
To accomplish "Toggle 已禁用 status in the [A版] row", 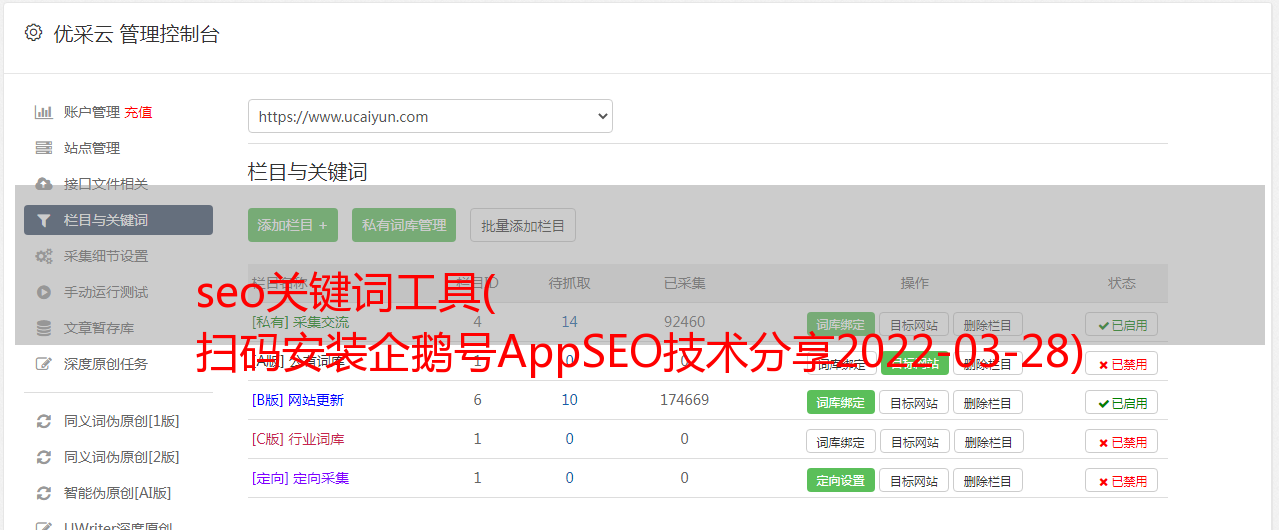I will [1122, 364].
